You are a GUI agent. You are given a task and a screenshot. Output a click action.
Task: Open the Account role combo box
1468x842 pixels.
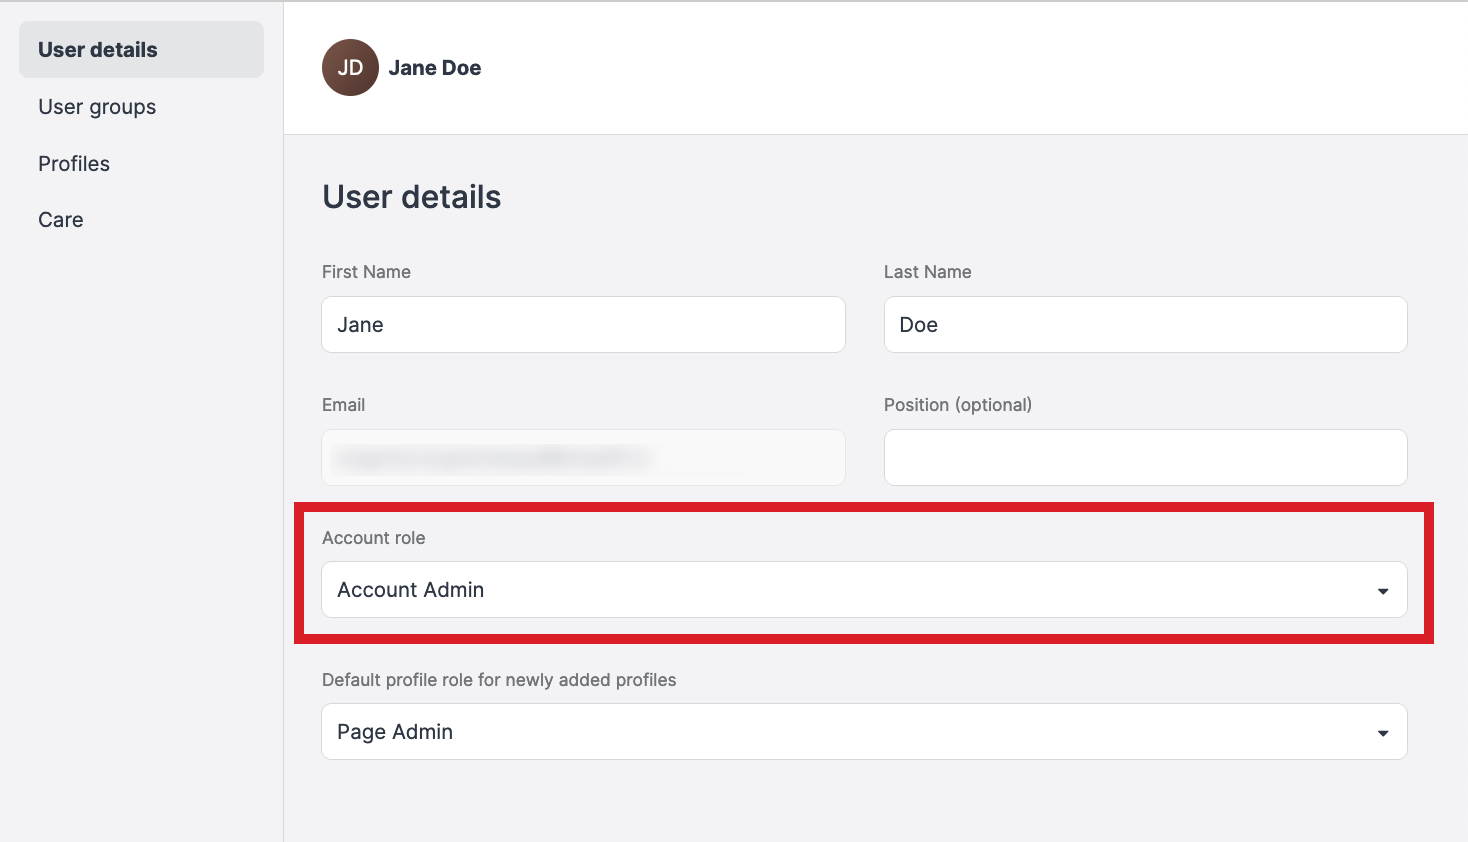[x=863, y=590]
